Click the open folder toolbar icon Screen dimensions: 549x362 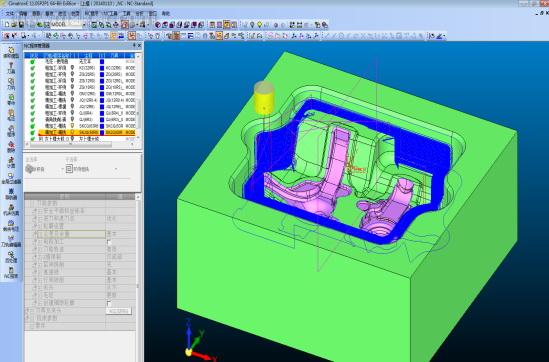(14, 25)
